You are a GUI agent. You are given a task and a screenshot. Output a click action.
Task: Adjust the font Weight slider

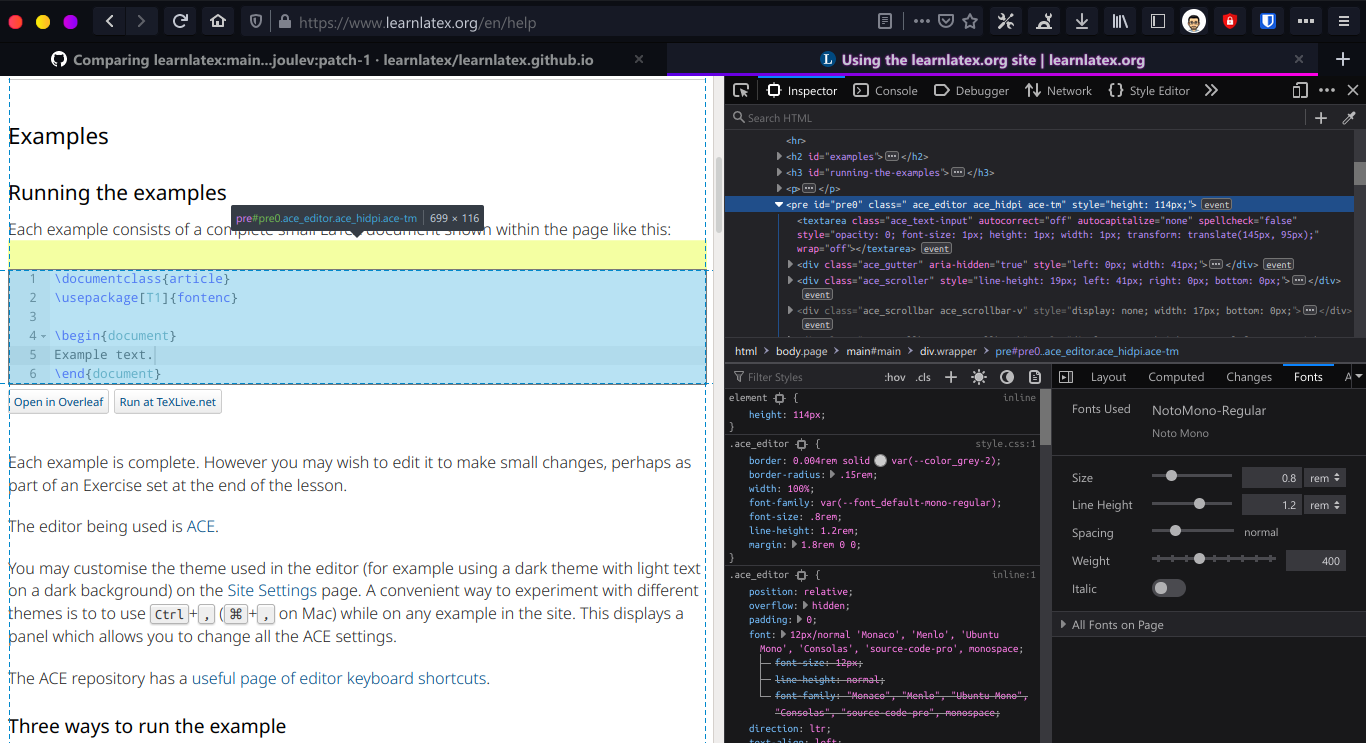(1200, 560)
